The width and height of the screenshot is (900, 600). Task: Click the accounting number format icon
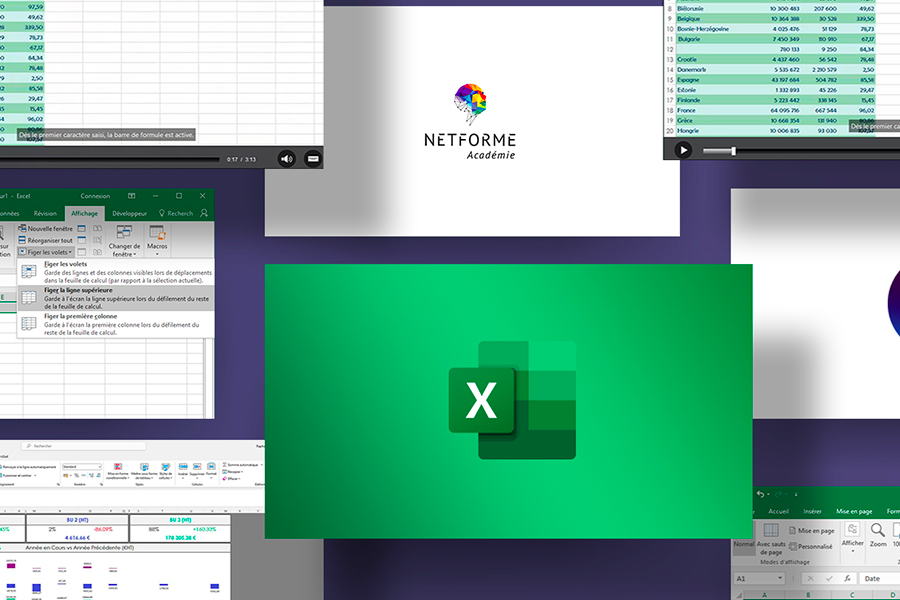click(66, 475)
